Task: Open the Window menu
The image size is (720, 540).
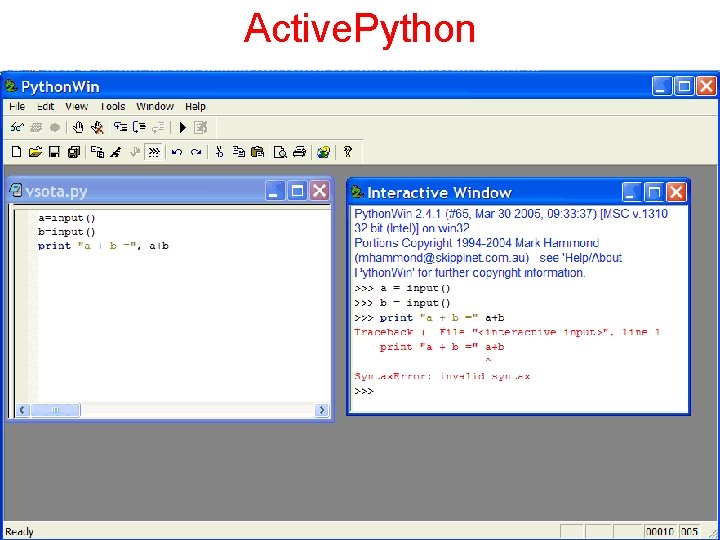Action: coord(155,107)
